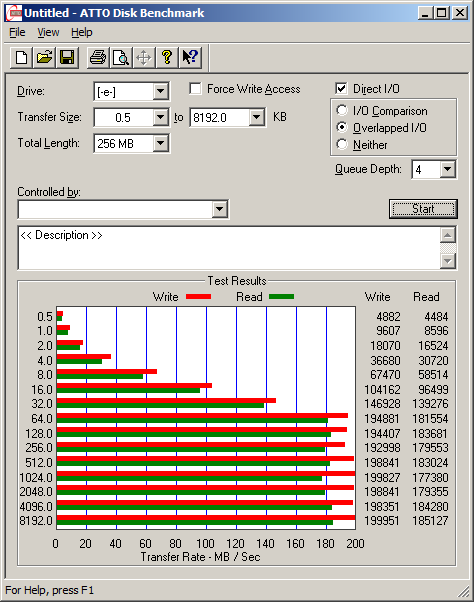Image resolution: width=474 pixels, height=602 pixels.
Task: Click the 64.0 transfer size row label
Action: point(42,419)
